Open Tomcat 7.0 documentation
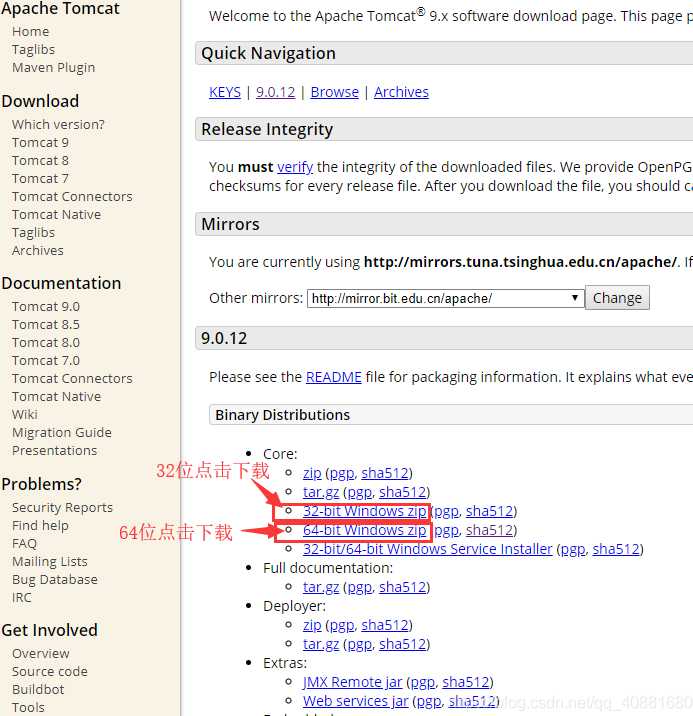The image size is (693, 716). pyautogui.click(x=46, y=361)
